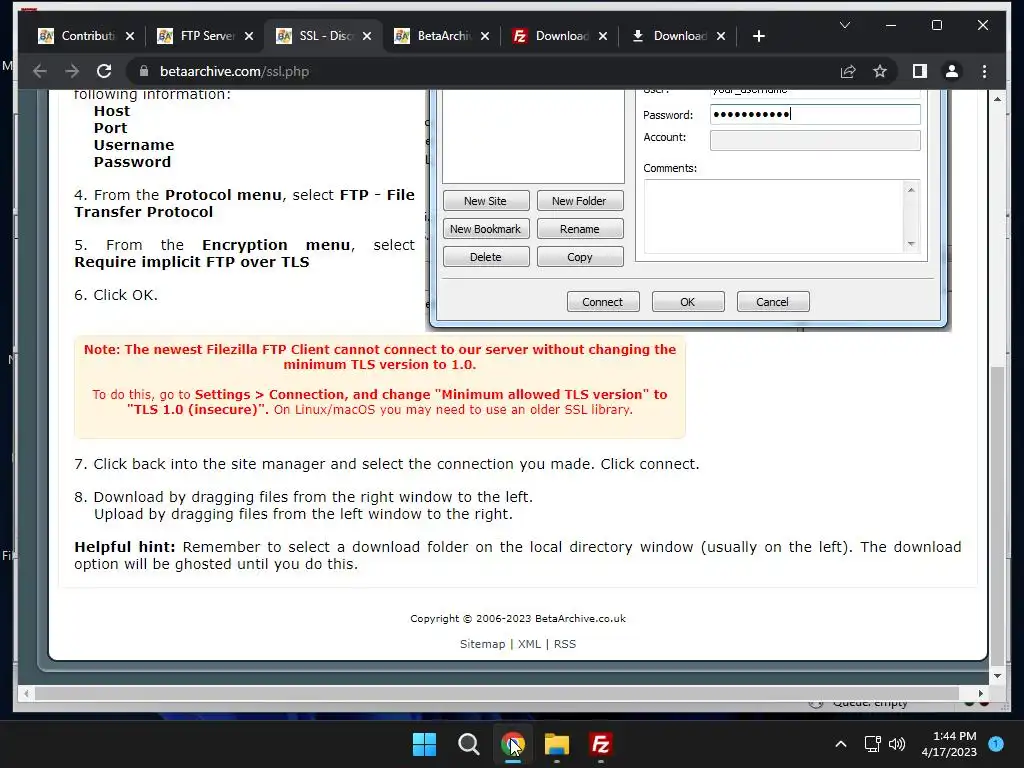The width and height of the screenshot is (1024, 768).
Task: Click the New Site button image
Action: pos(486,200)
